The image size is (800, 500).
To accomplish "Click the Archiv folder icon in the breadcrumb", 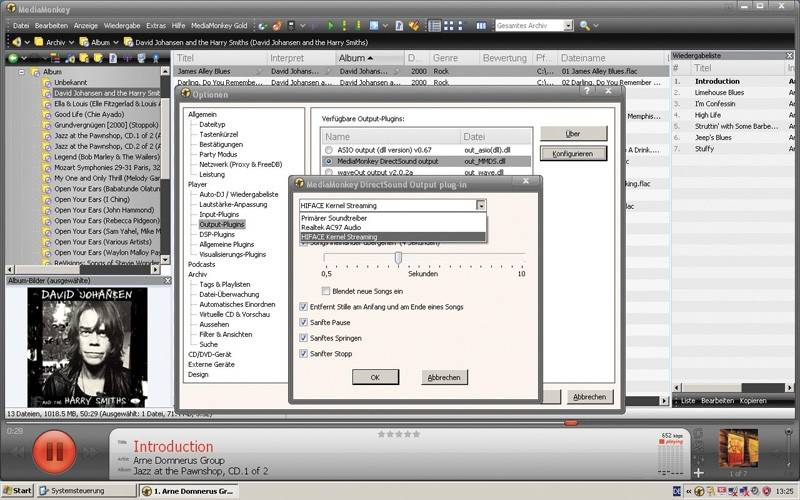I will tap(39, 42).
